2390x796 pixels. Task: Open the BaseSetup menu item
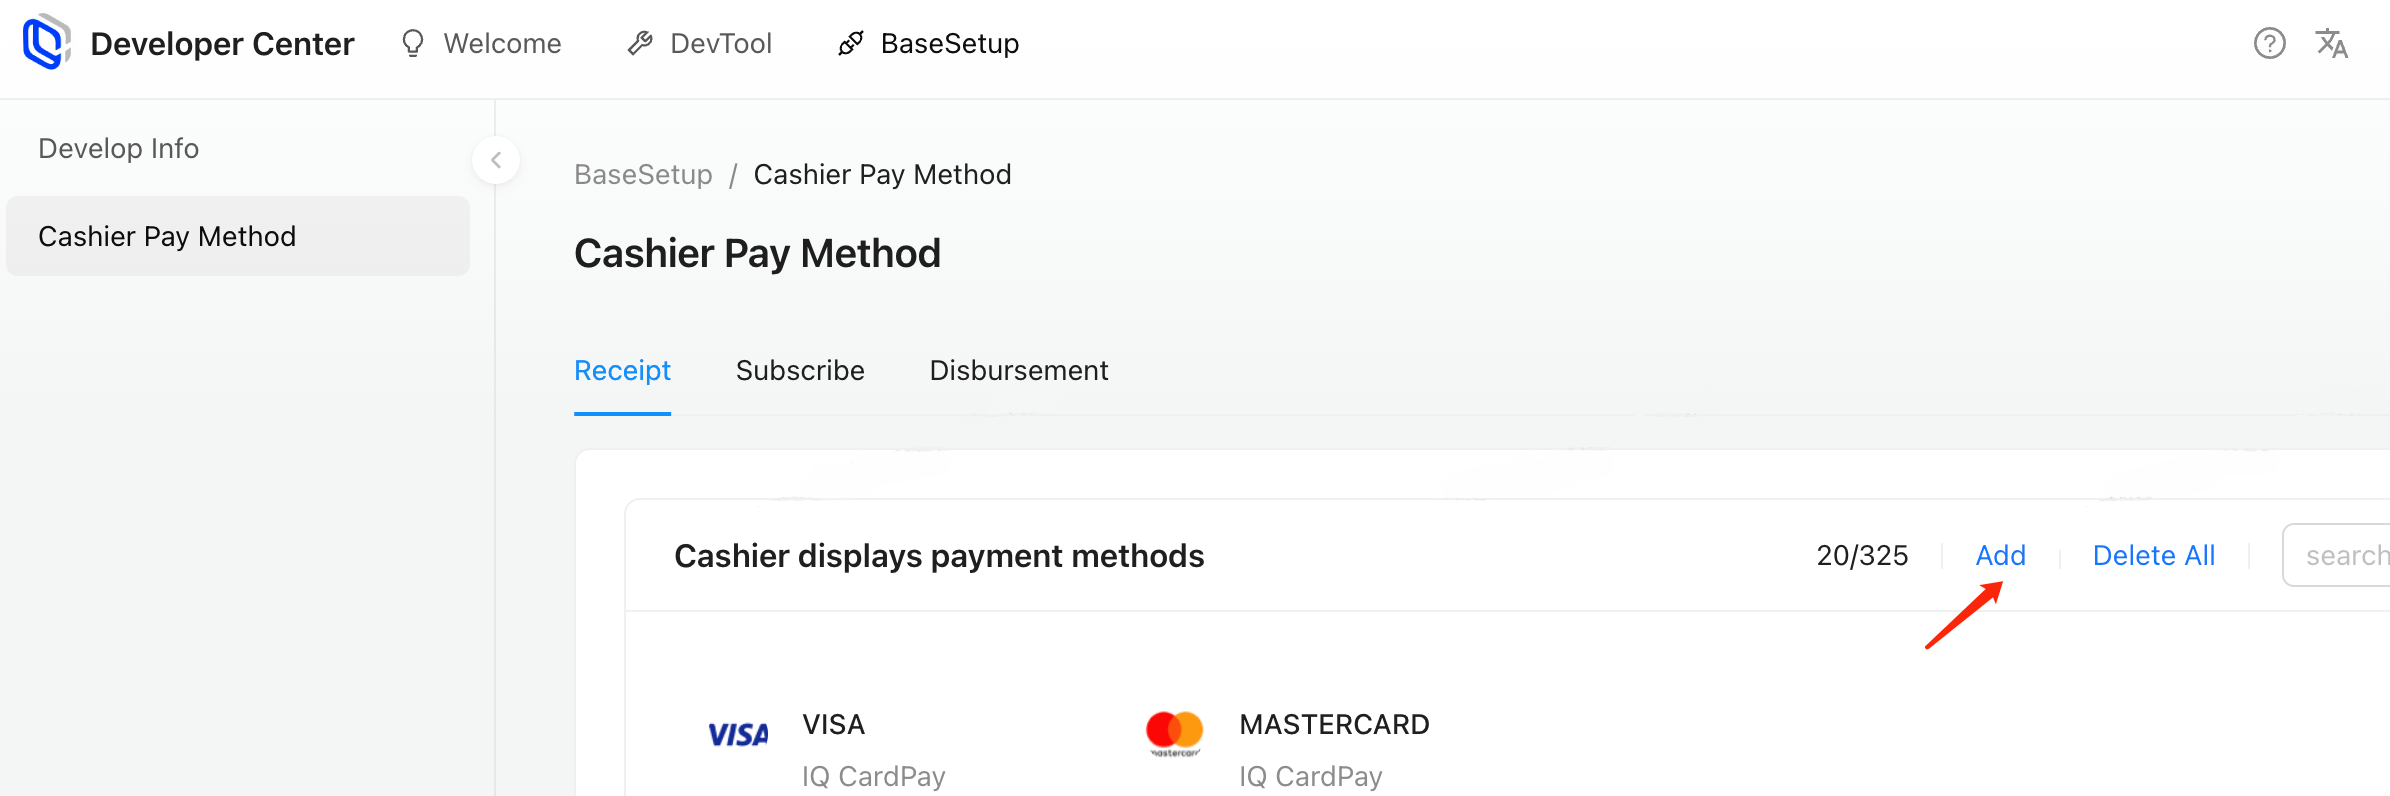949,43
